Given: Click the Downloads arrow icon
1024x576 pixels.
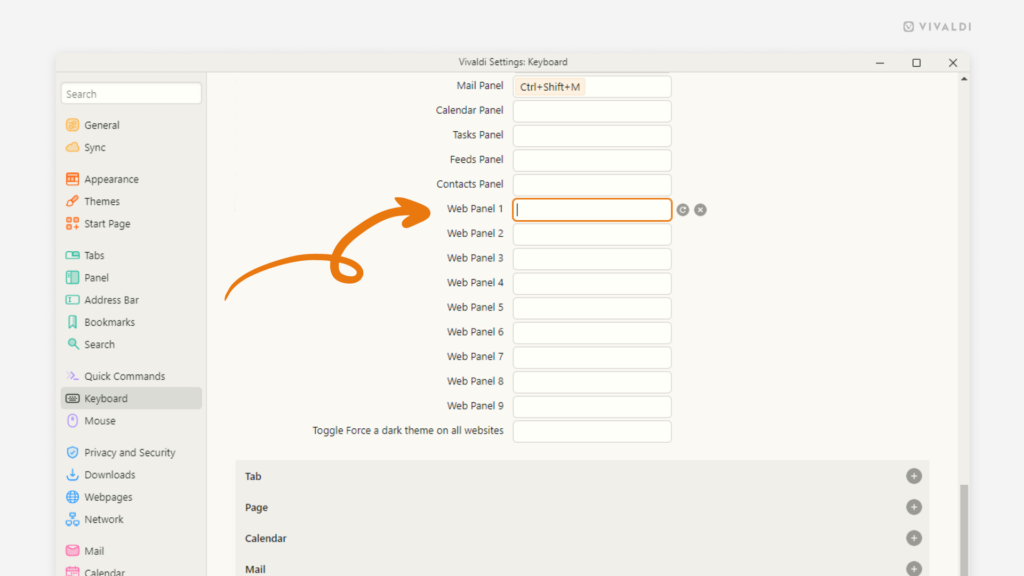Looking at the screenshot, I should pos(72,475).
